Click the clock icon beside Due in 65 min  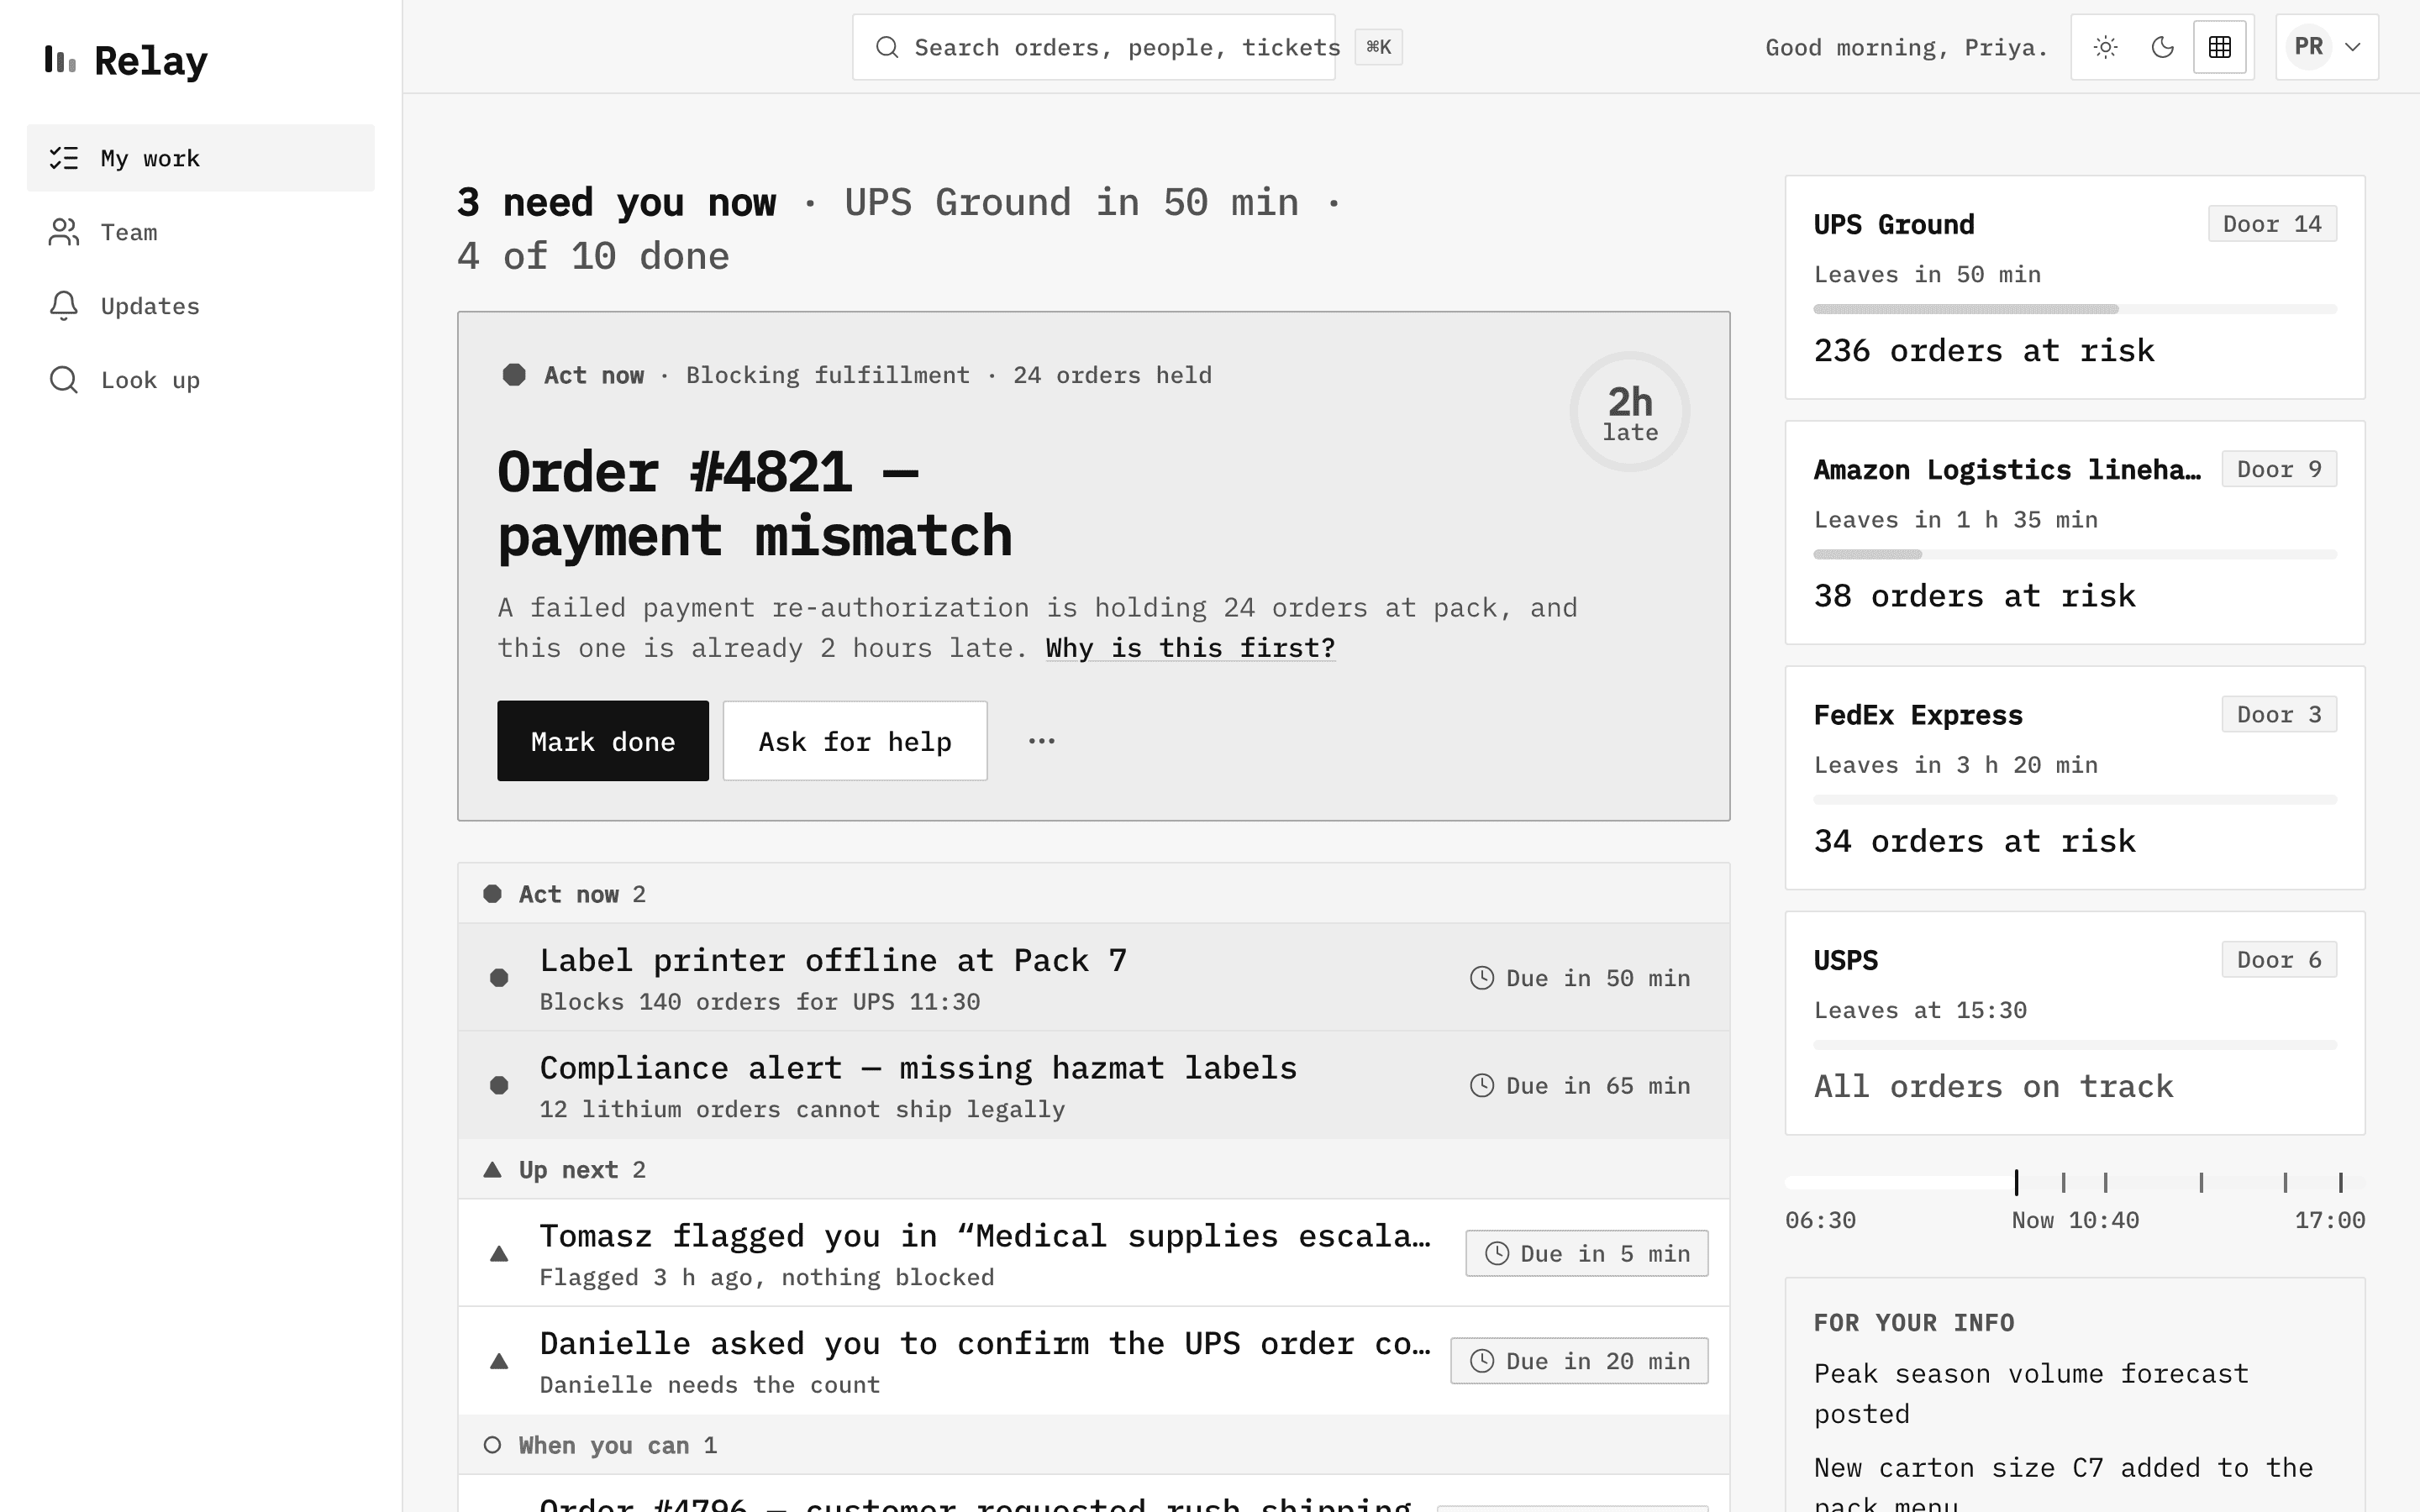pos(1482,1085)
